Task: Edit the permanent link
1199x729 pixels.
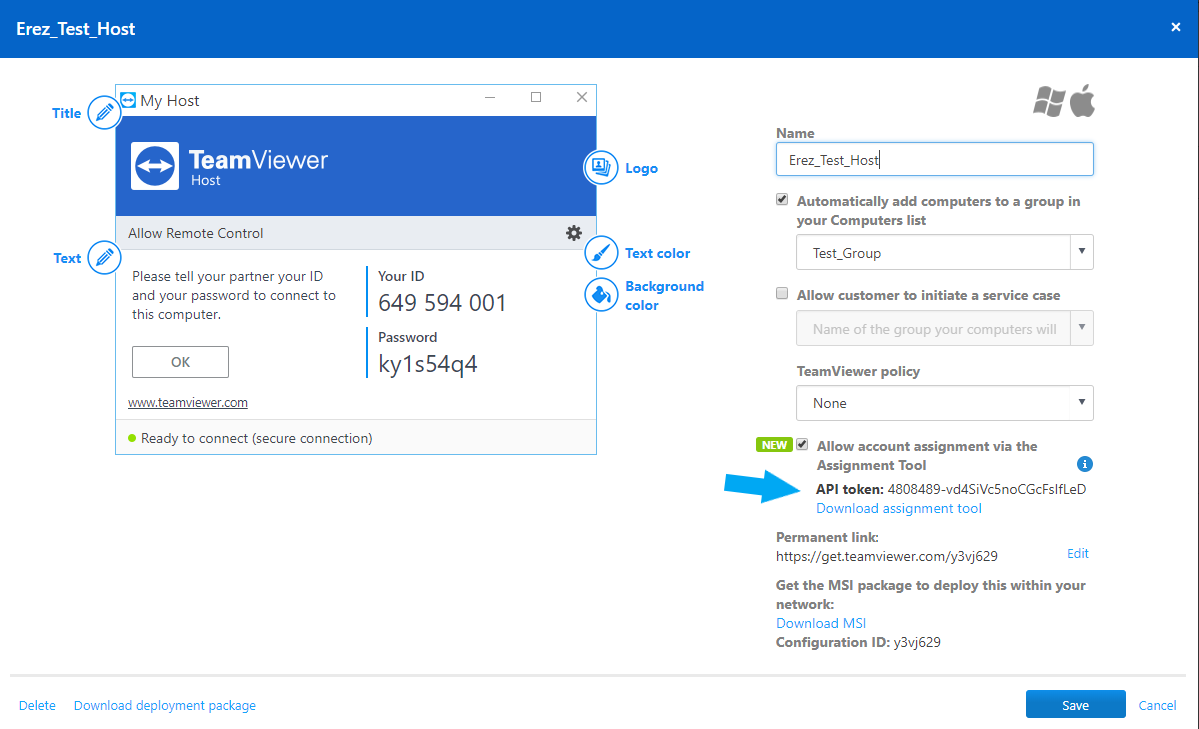Action: [1077, 553]
